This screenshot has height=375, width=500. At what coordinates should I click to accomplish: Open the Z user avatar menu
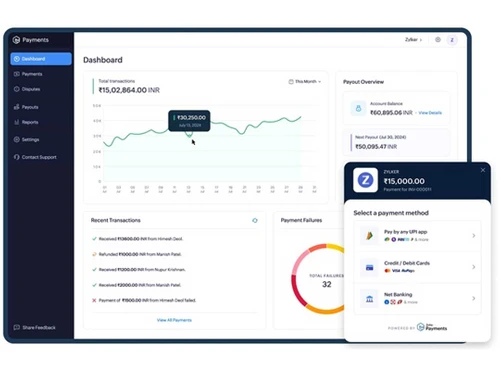coord(452,40)
